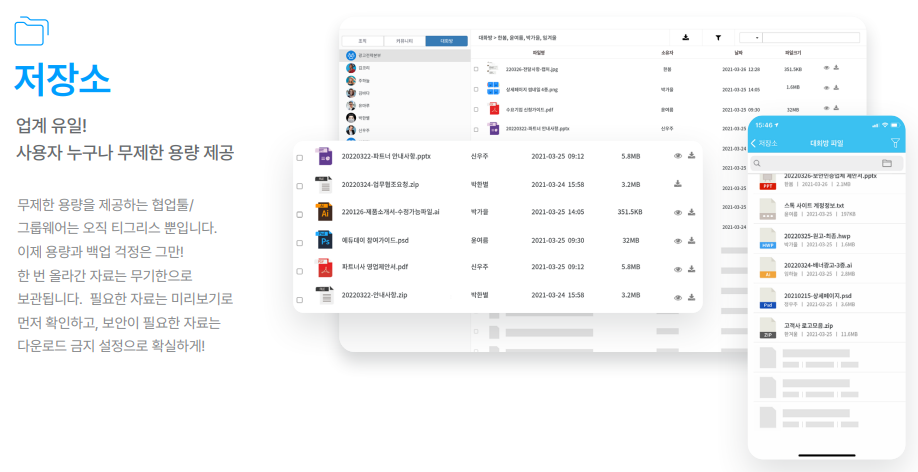Screen dimensions: 918x472
Task: Click the blue folder logo above 저장소
Action: (x=32, y=31)
